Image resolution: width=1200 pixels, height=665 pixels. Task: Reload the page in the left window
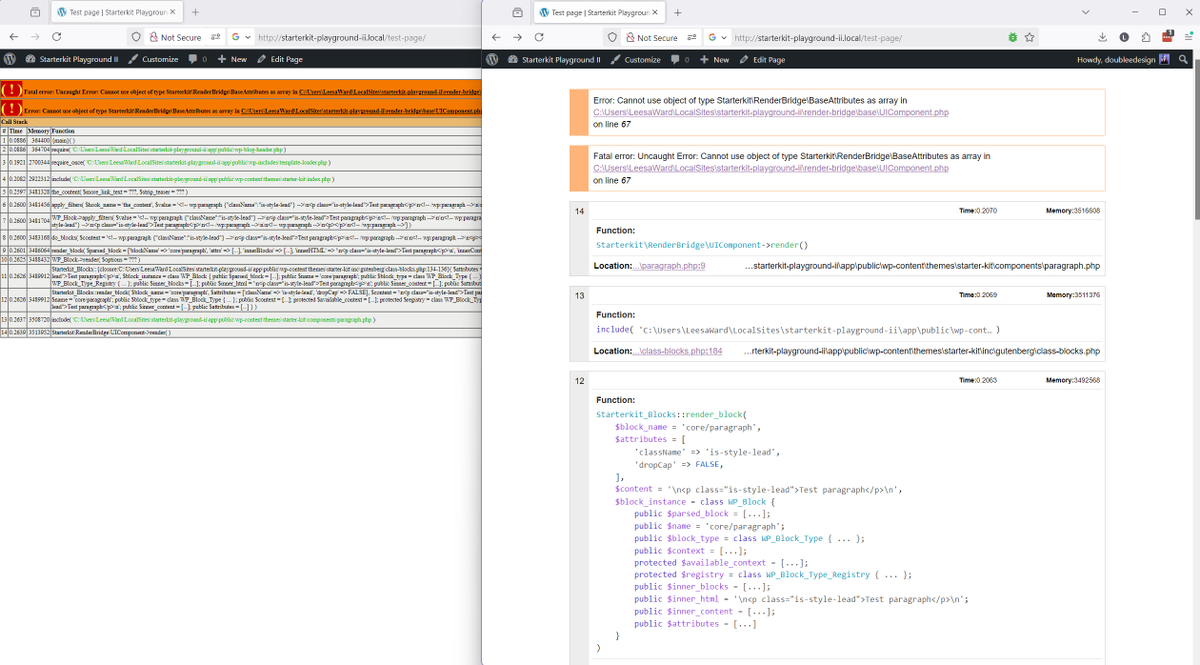[57, 37]
